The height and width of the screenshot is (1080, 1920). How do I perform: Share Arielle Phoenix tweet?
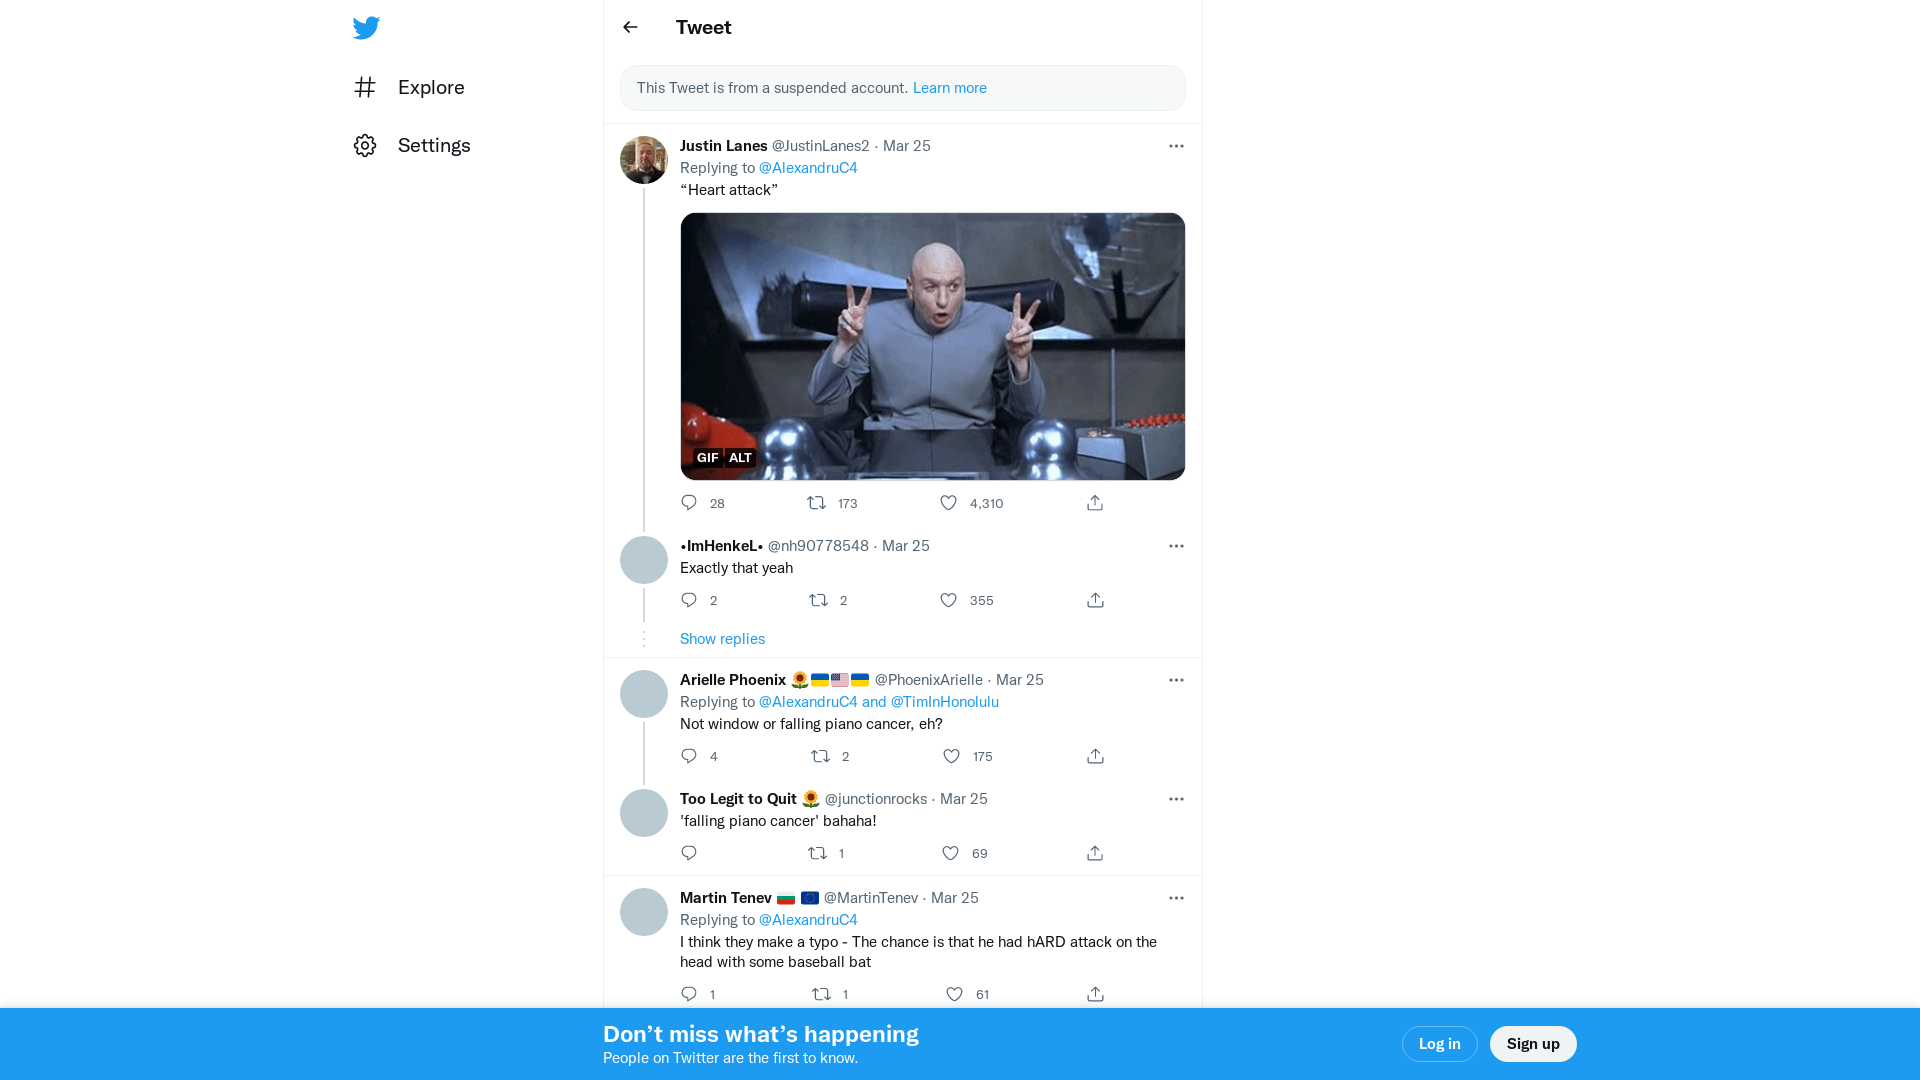click(1095, 756)
